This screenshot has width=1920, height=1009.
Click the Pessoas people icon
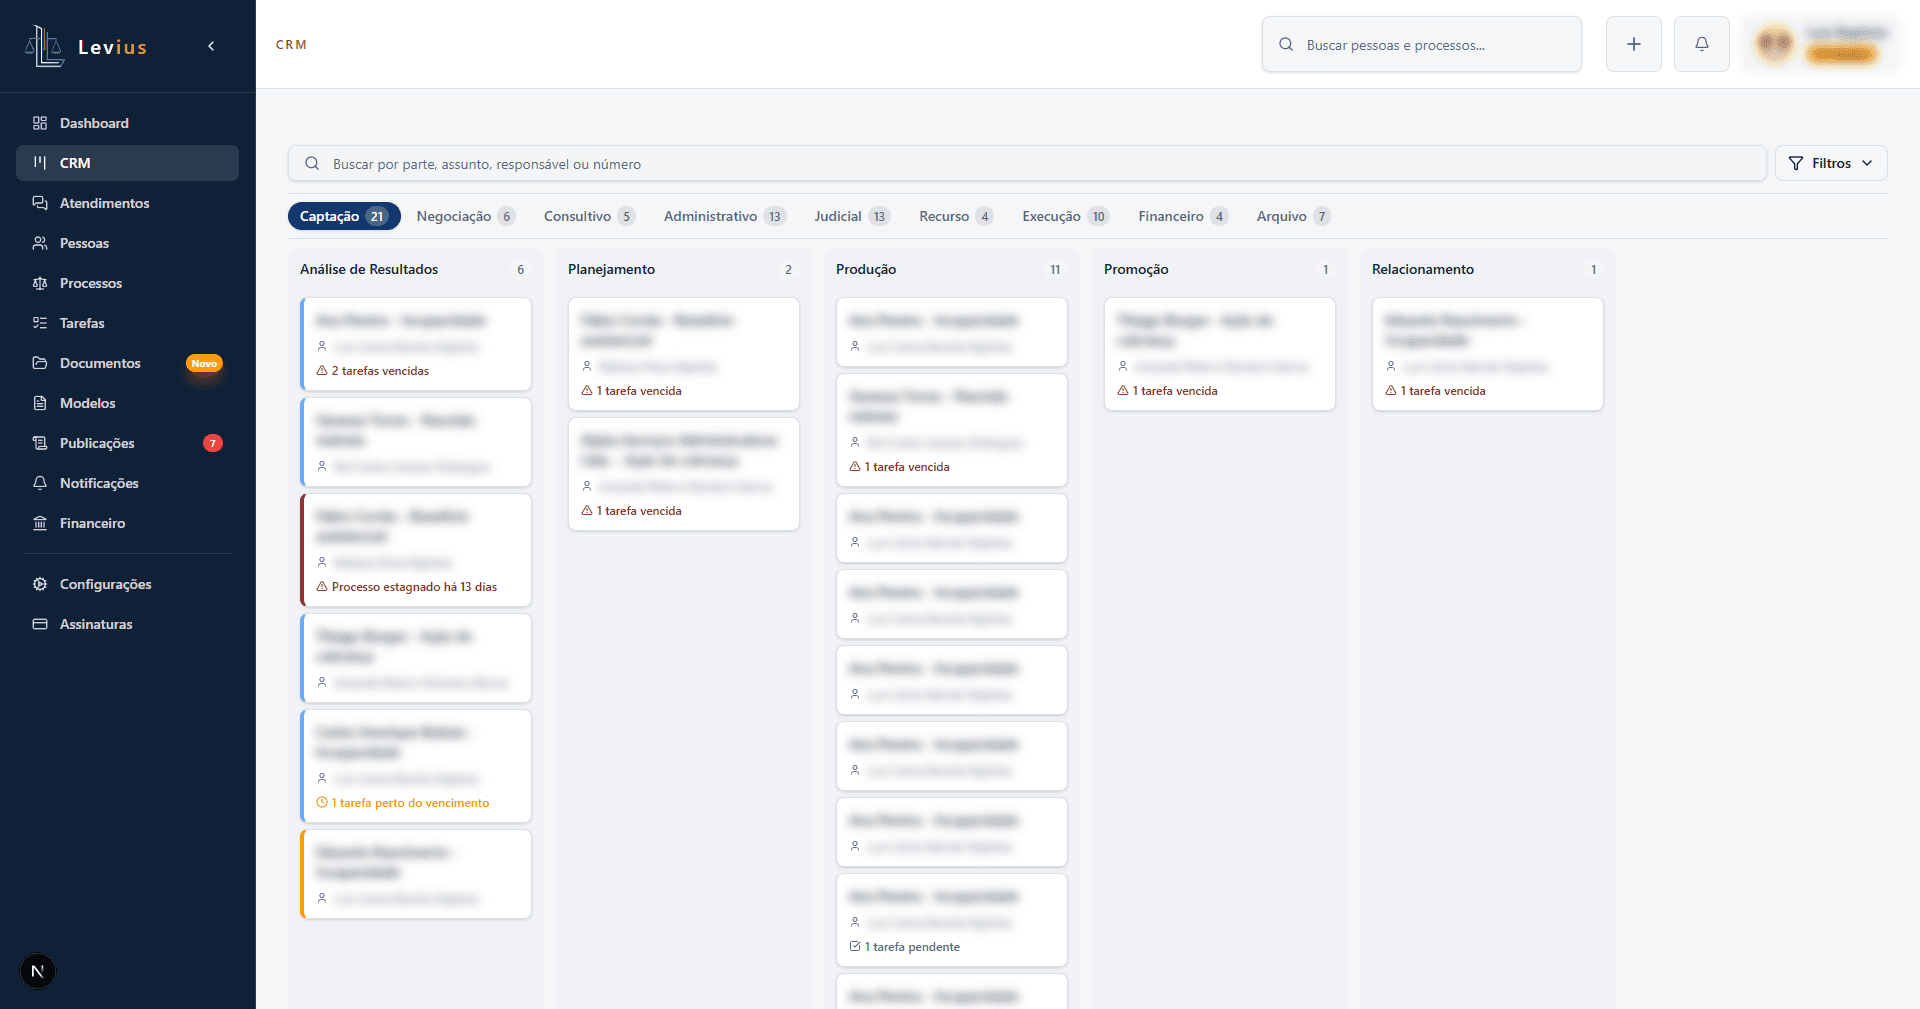coord(40,243)
